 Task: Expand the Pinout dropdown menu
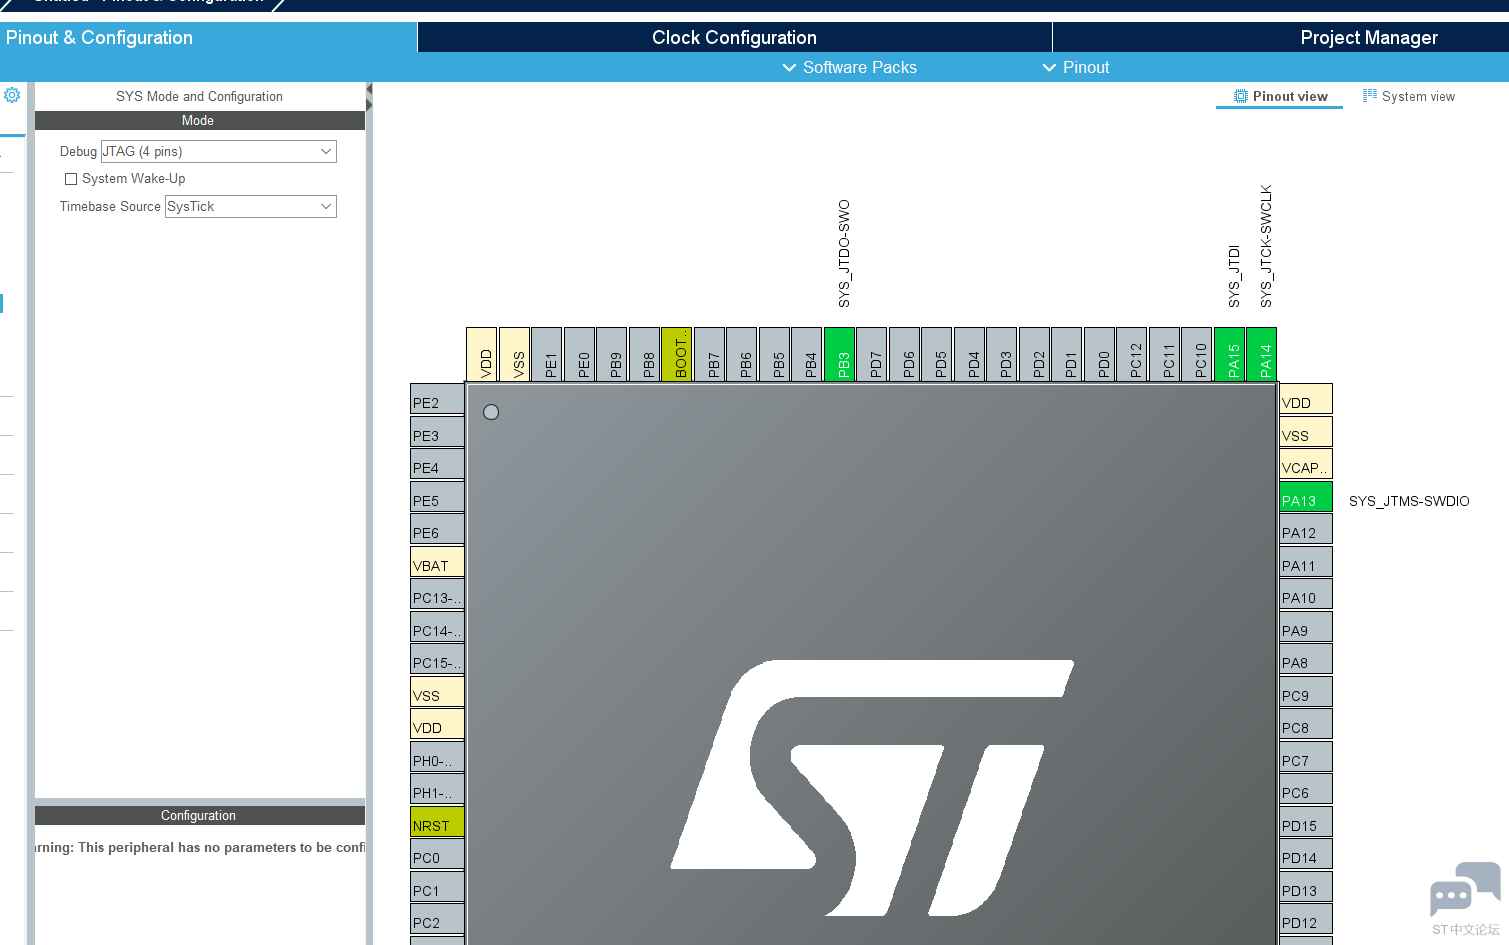click(1076, 67)
